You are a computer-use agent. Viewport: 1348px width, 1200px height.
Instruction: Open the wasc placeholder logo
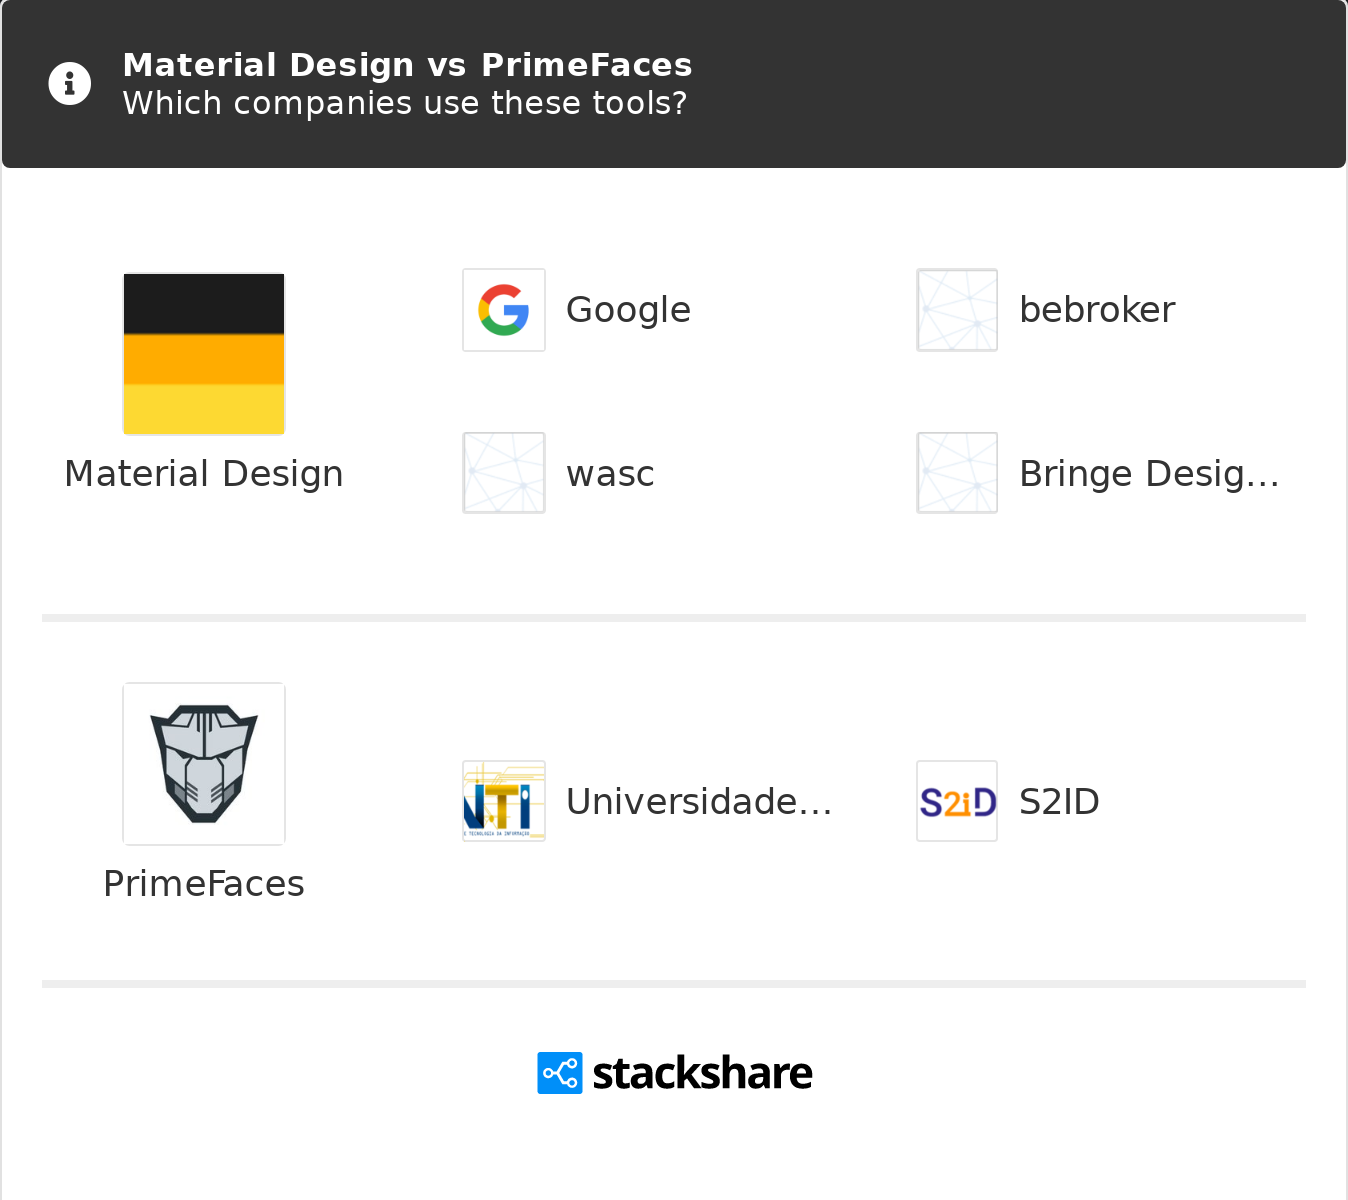point(504,473)
